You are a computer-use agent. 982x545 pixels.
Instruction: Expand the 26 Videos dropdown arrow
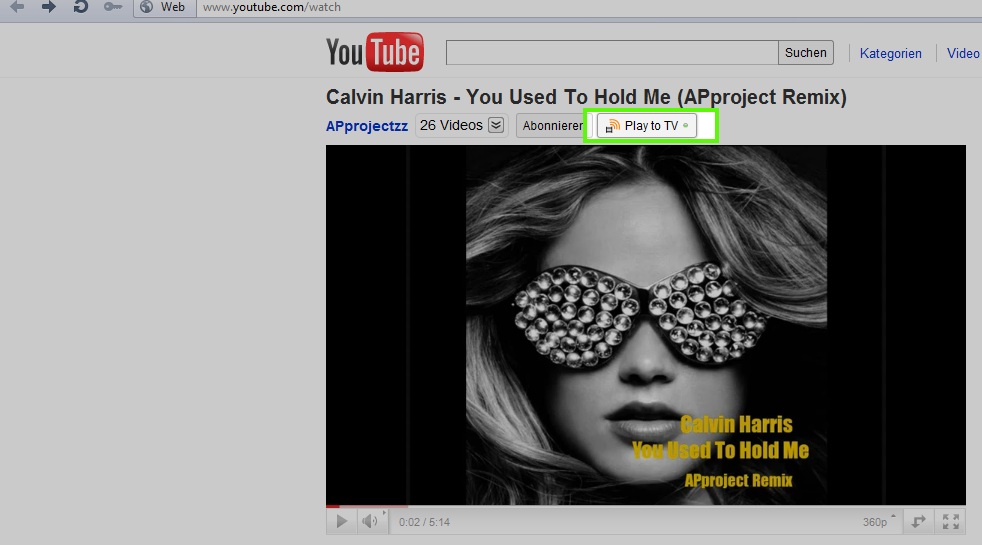496,125
